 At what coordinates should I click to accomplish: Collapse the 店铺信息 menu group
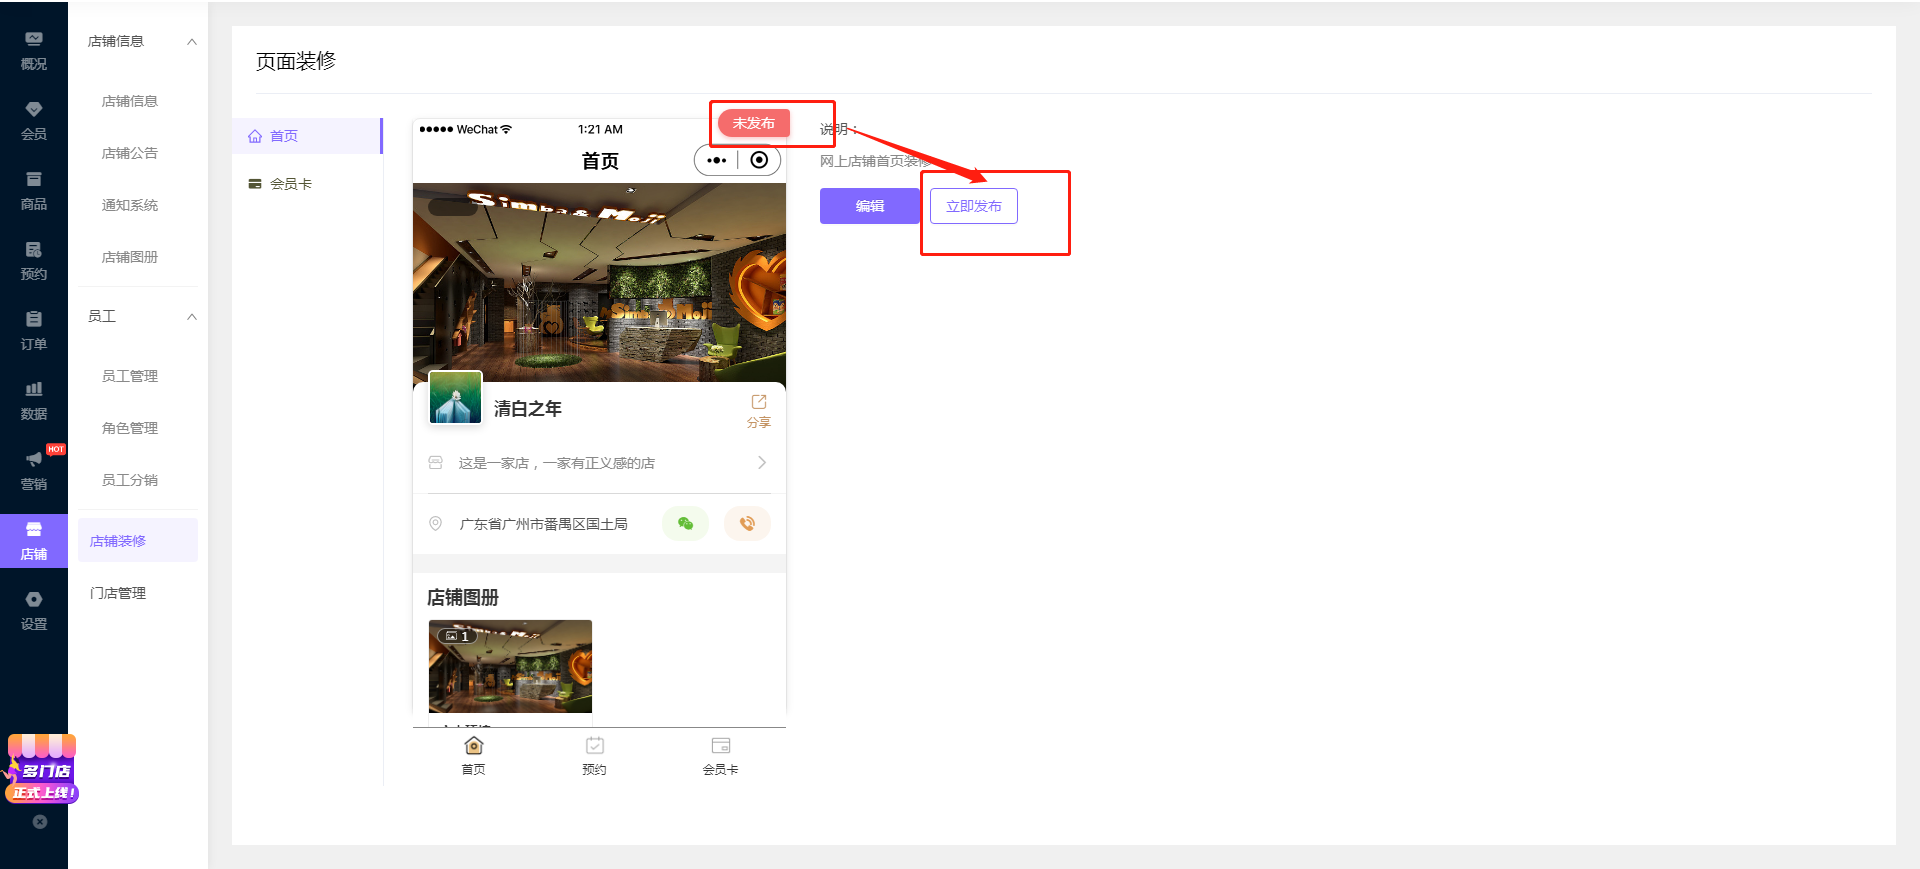coord(192,42)
